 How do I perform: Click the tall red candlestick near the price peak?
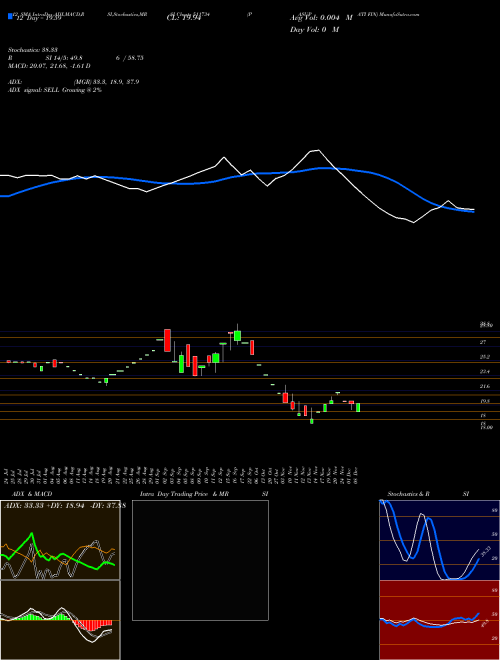[x=167, y=340]
